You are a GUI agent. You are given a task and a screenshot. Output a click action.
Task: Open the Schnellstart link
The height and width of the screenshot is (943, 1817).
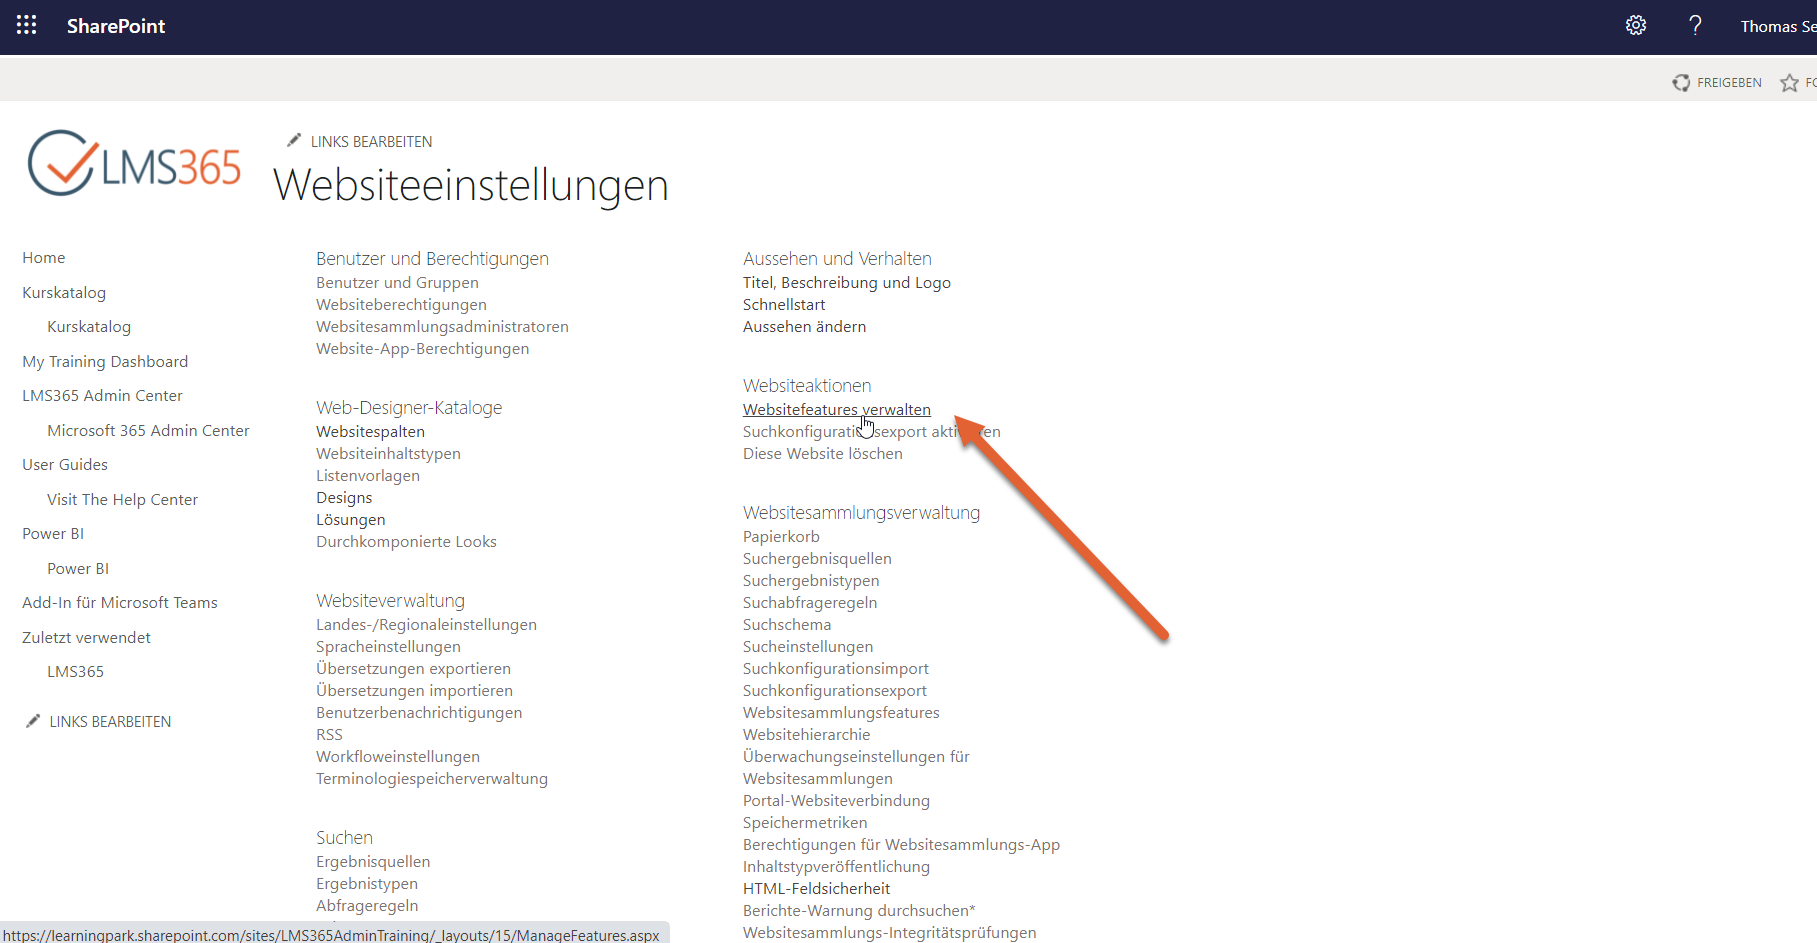(784, 304)
